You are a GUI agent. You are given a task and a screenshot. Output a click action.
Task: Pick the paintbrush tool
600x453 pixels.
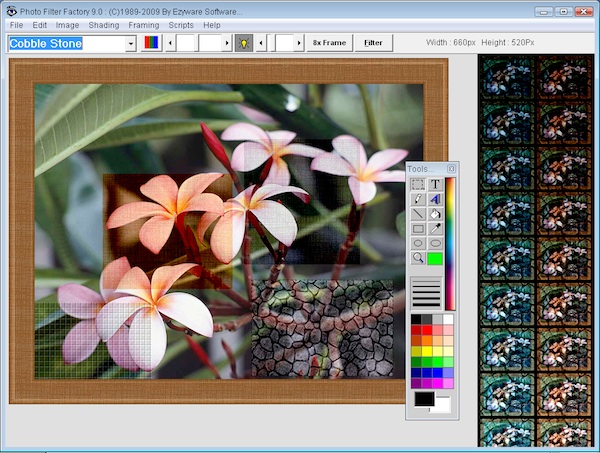[418, 199]
